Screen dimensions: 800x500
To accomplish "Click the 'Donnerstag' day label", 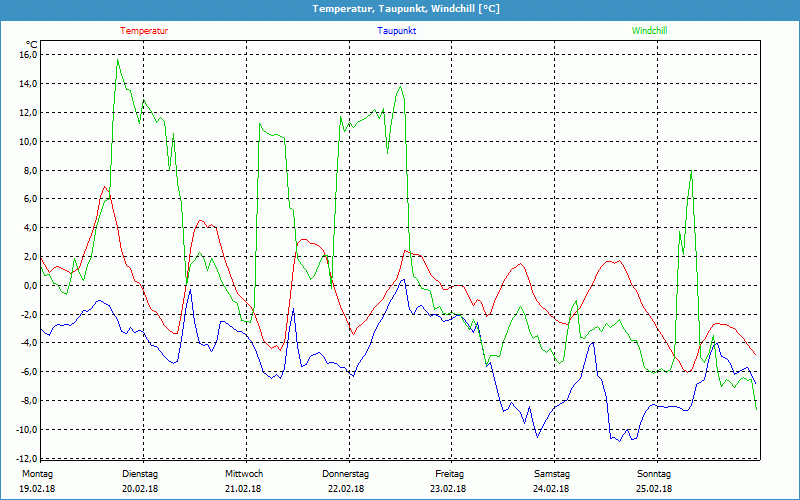I will click(345, 474).
